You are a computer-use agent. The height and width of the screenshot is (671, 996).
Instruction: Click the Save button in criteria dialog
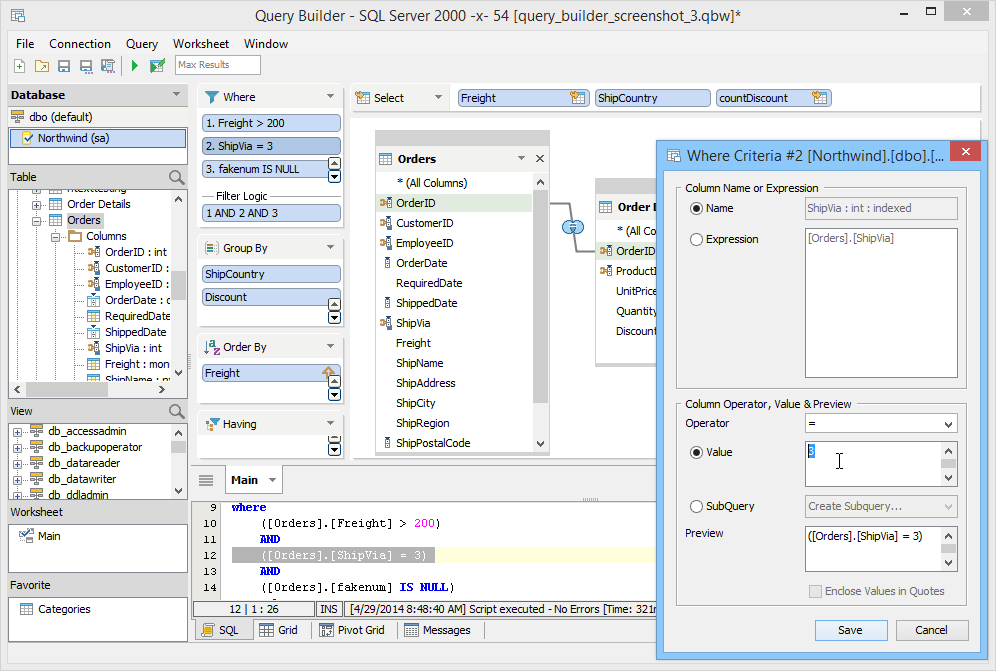pyautogui.click(x=851, y=630)
